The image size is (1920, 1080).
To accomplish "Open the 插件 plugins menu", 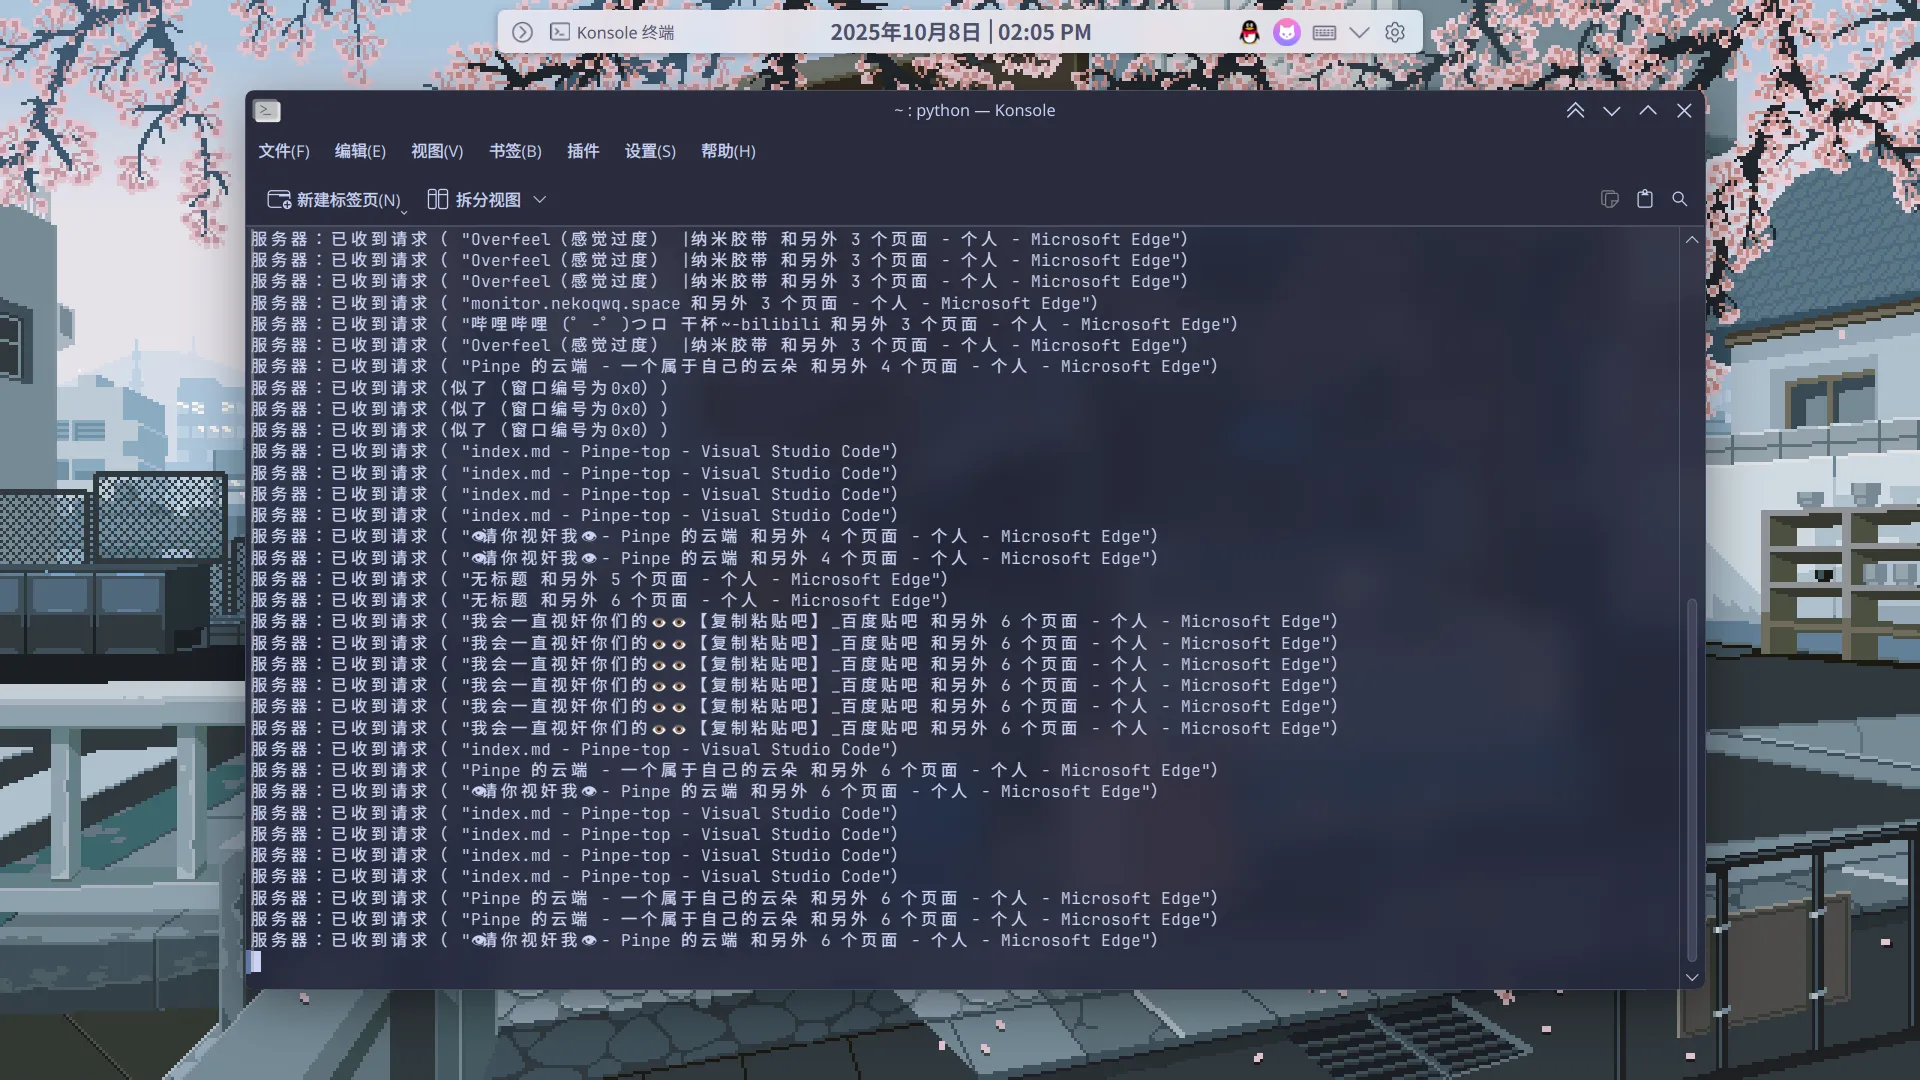I will coord(583,151).
